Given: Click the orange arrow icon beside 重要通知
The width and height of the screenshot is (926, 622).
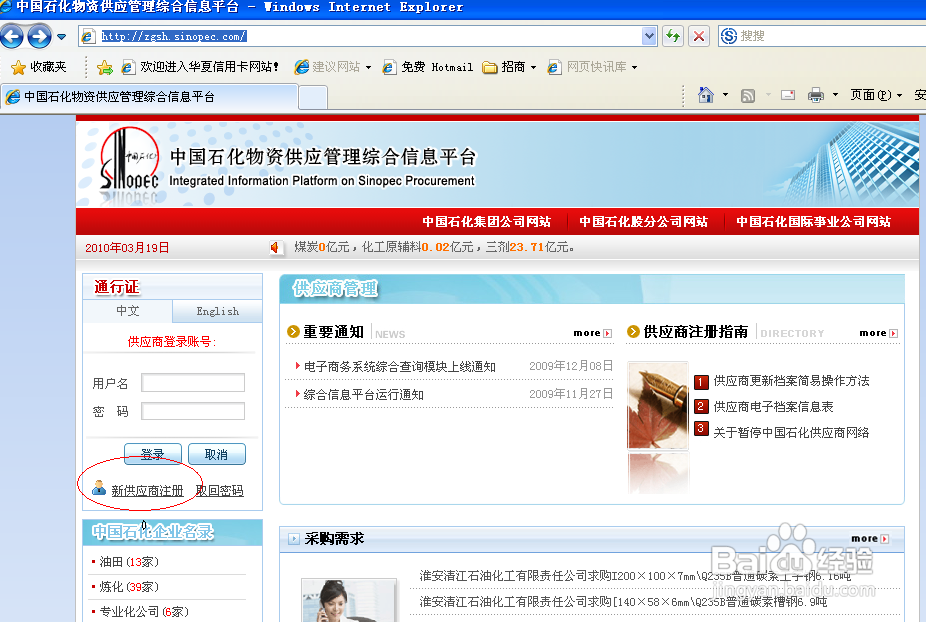Looking at the screenshot, I should coord(293,331).
